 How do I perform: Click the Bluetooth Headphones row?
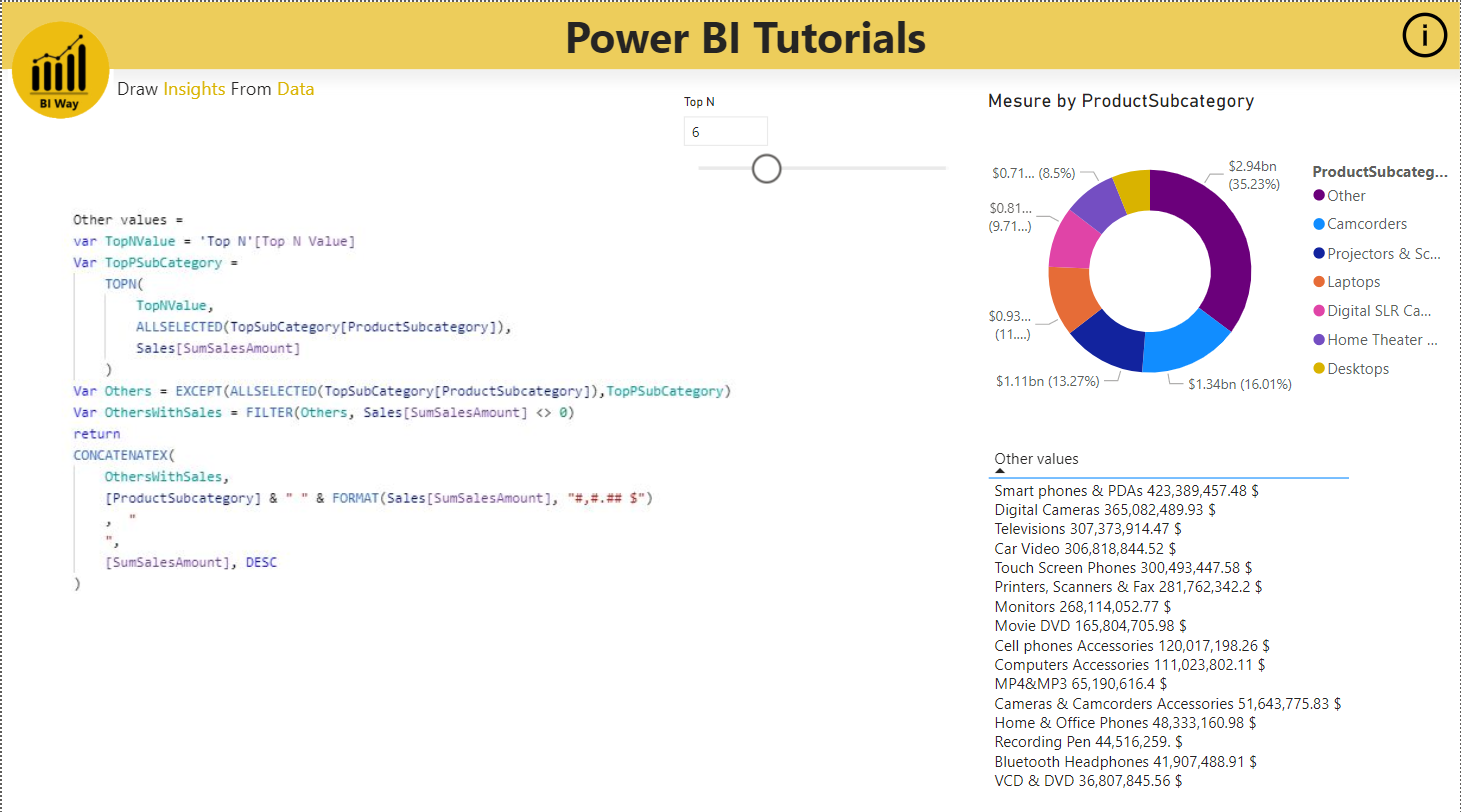1126,762
